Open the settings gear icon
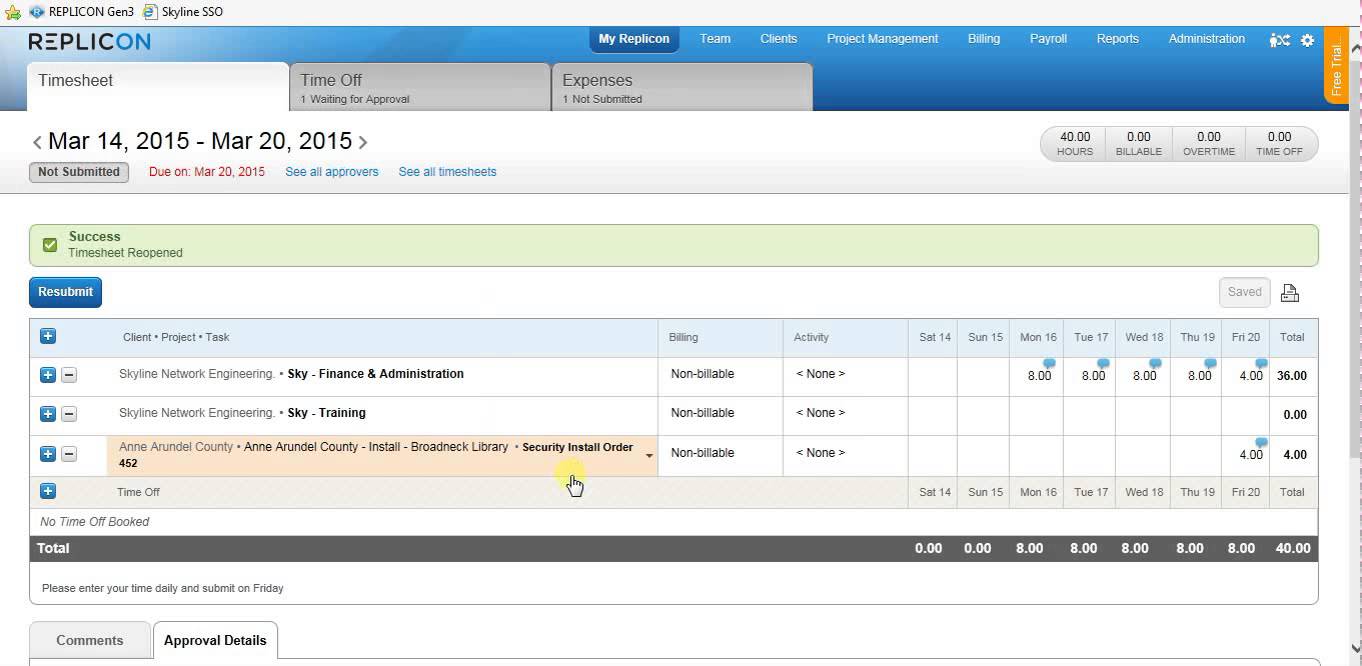 coord(1307,40)
